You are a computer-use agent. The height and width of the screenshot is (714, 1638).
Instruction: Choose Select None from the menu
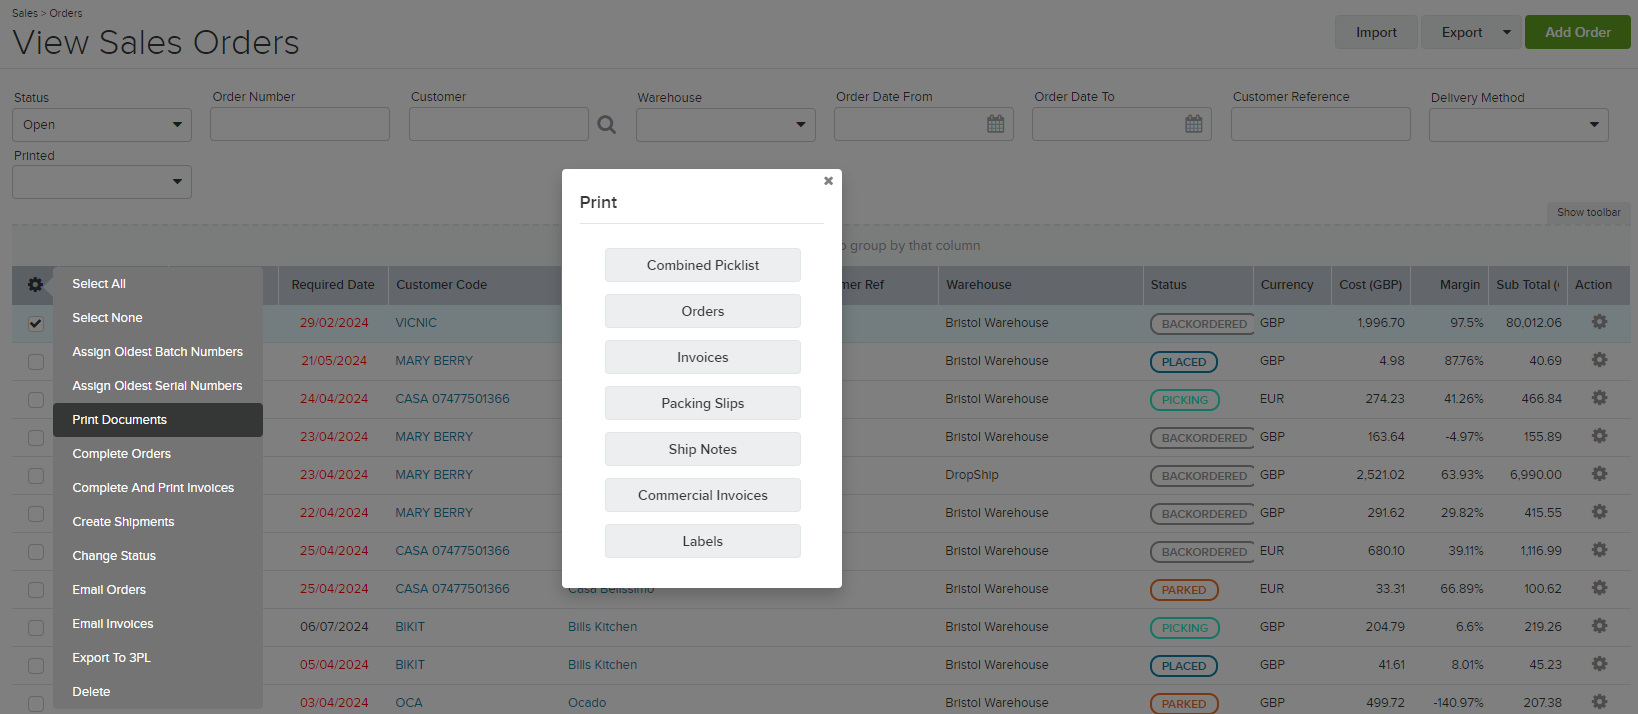(x=158, y=318)
